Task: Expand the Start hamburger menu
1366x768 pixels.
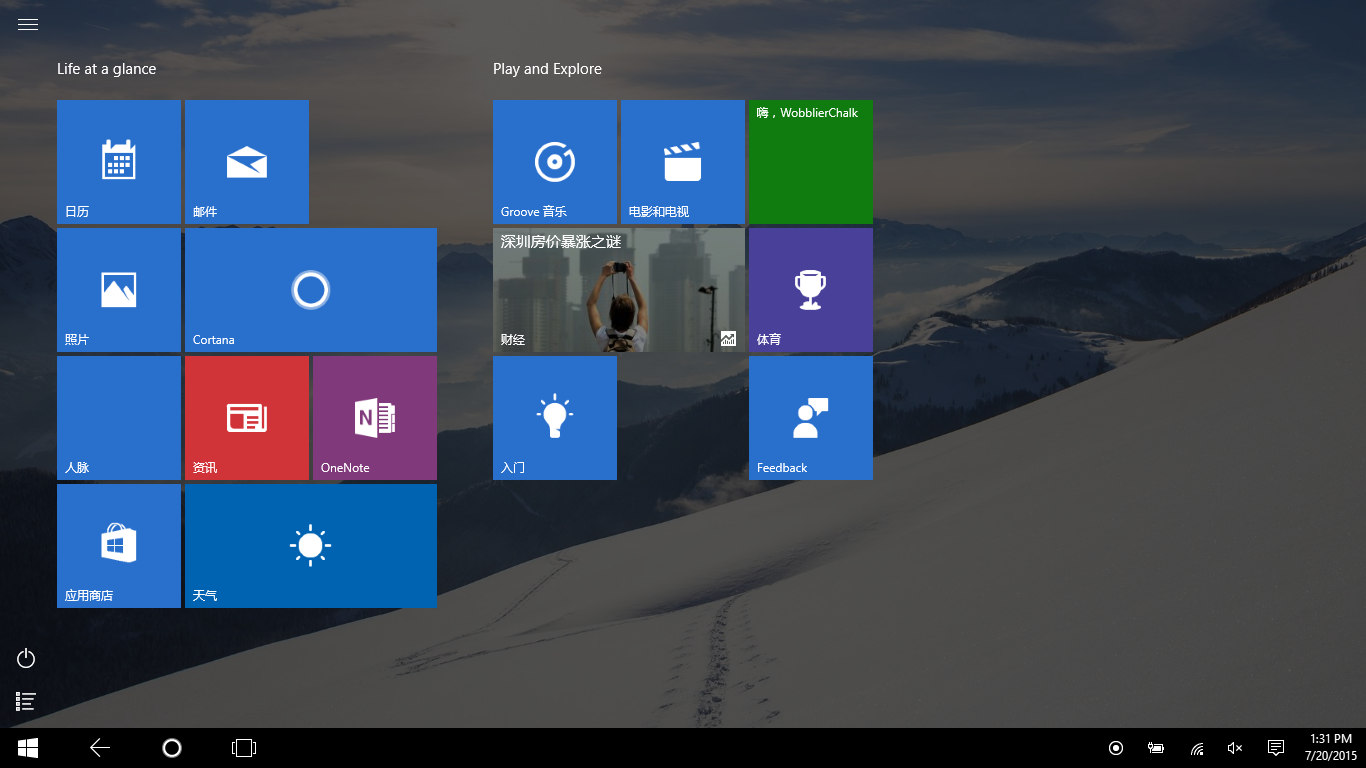Action: click(x=27, y=24)
